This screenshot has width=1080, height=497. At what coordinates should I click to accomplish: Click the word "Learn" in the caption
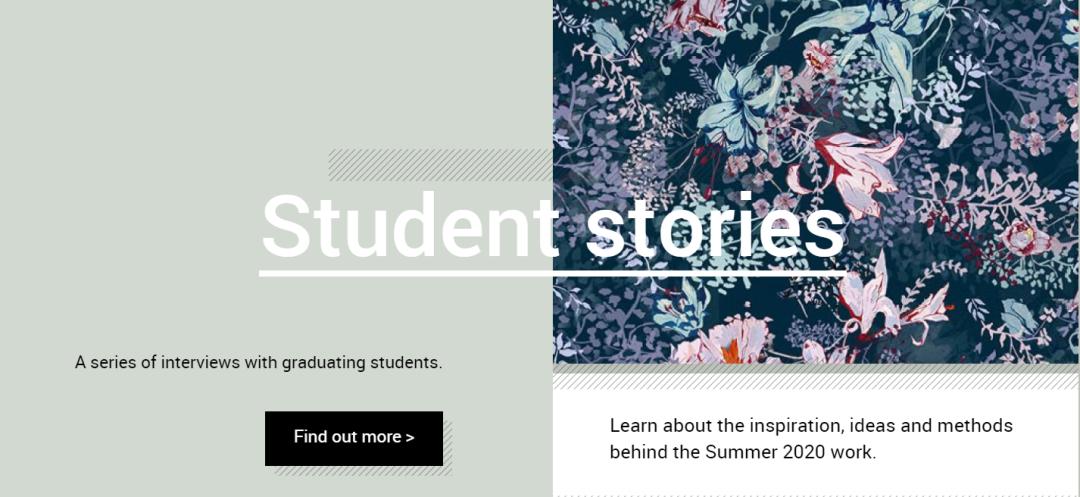point(632,426)
